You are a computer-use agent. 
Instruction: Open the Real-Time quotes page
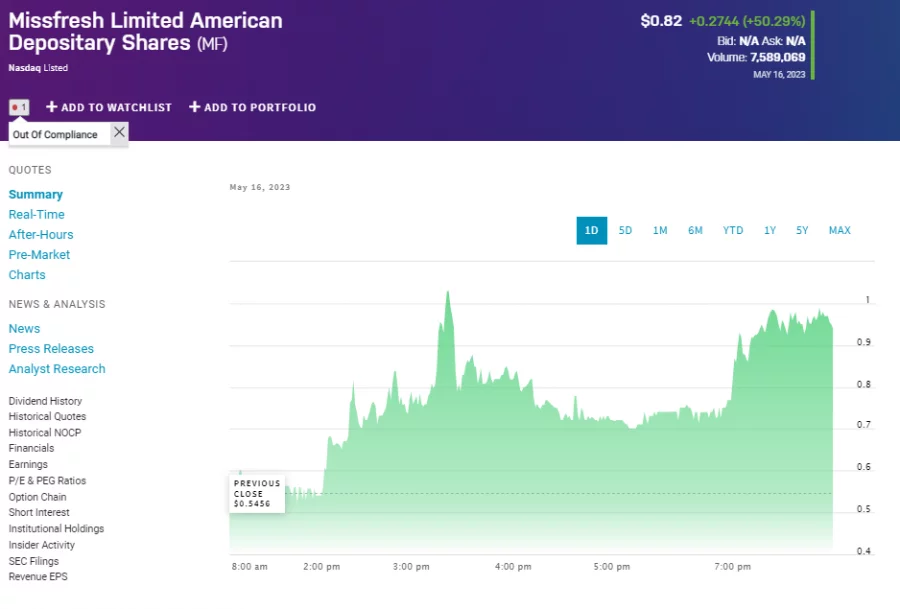pyautogui.click(x=36, y=214)
